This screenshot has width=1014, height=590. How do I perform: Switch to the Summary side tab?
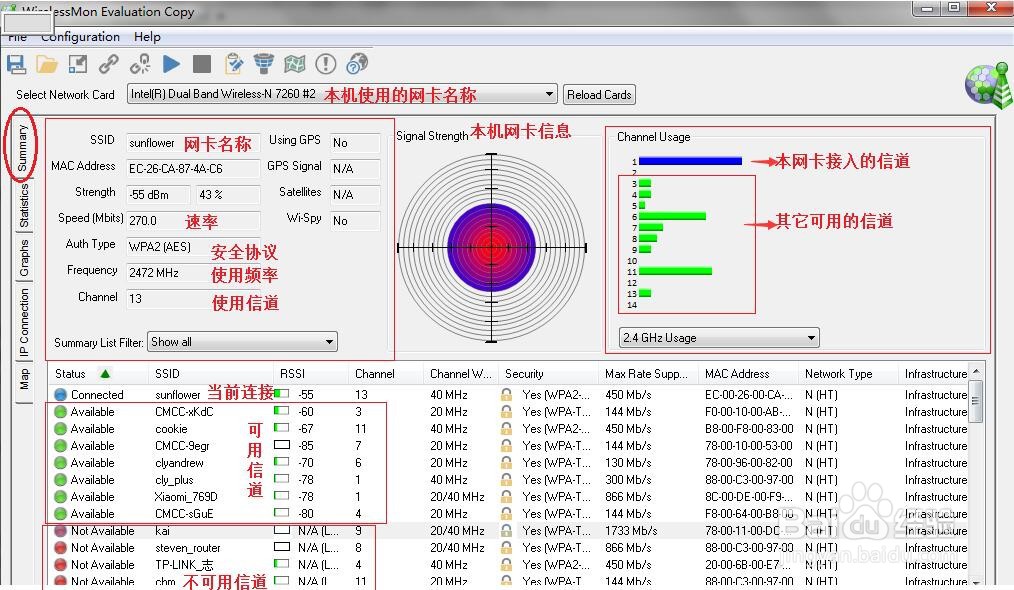(23, 148)
